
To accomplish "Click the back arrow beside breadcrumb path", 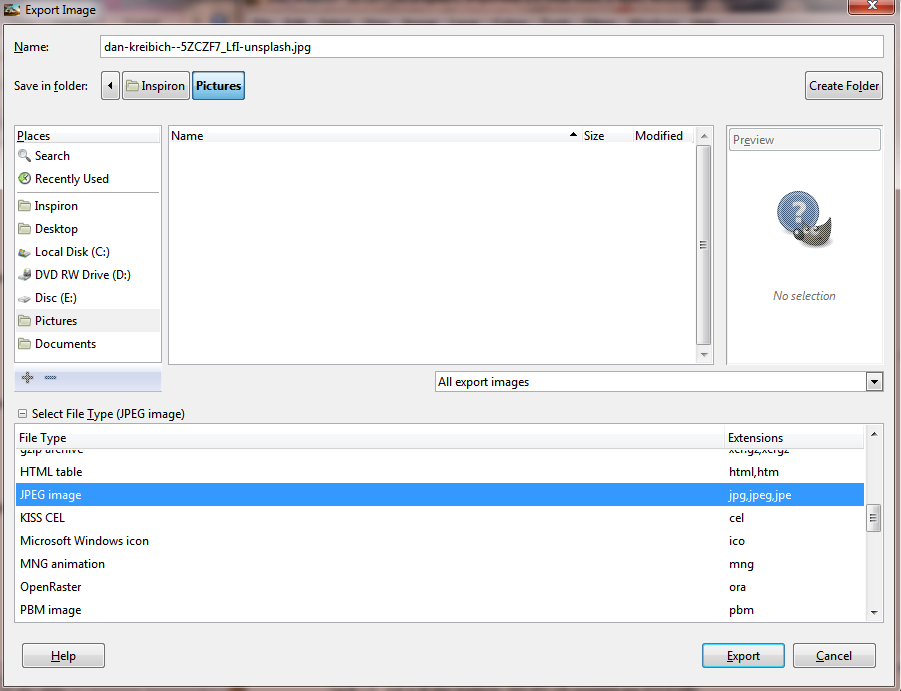I will pyautogui.click(x=110, y=85).
